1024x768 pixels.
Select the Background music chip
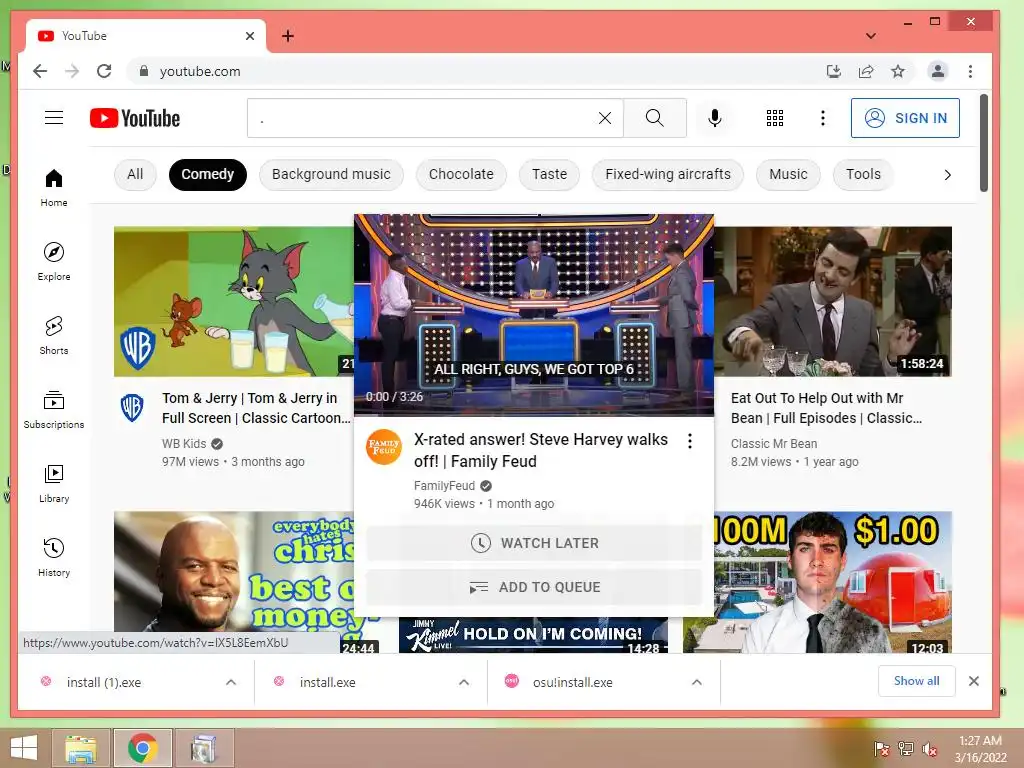(331, 174)
